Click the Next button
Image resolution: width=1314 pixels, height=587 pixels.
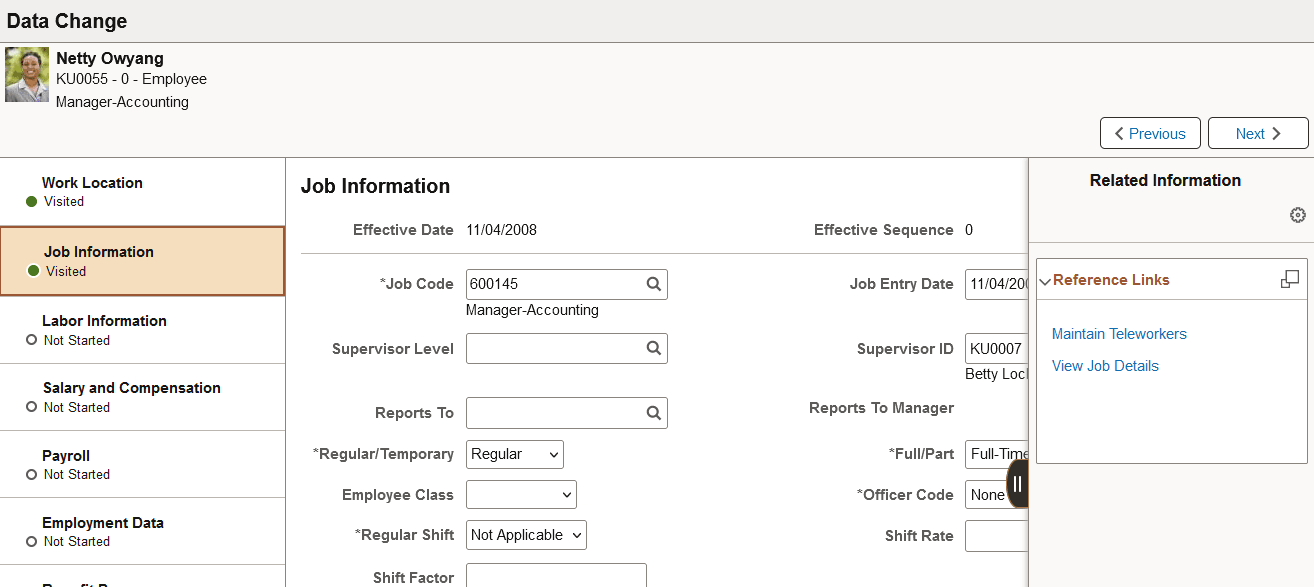(1258, 132)
